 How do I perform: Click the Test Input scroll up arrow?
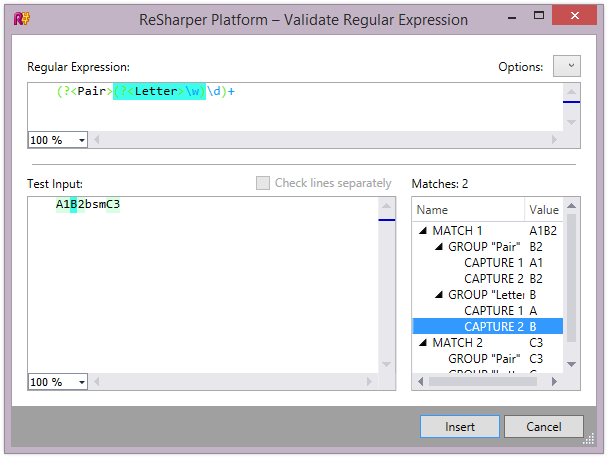tap(386, 206)
